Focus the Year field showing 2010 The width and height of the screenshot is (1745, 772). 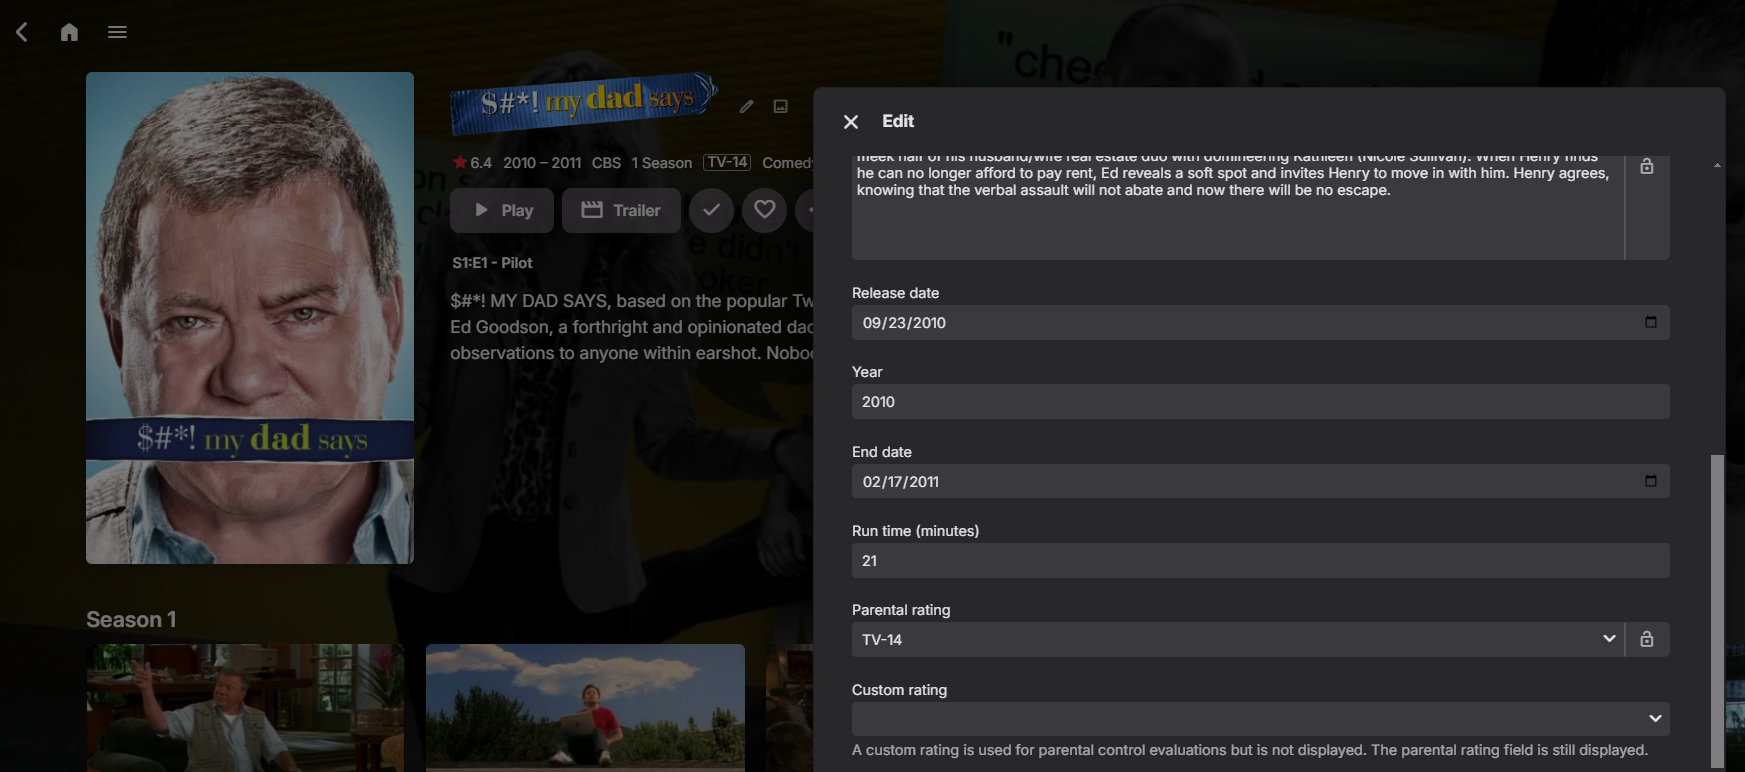1260,402
